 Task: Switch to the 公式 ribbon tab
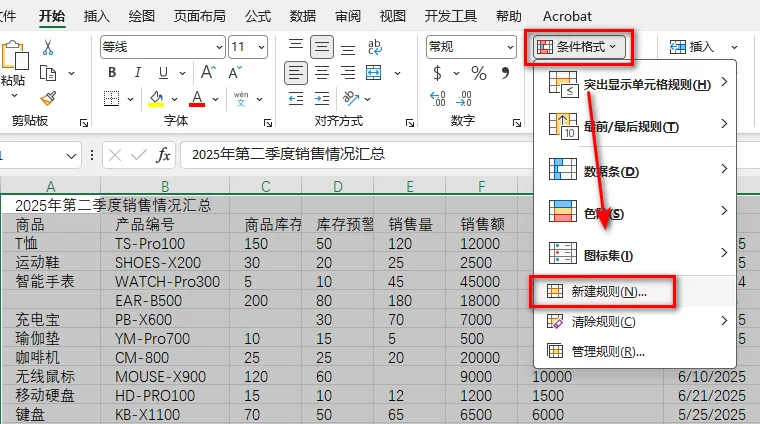257,16
